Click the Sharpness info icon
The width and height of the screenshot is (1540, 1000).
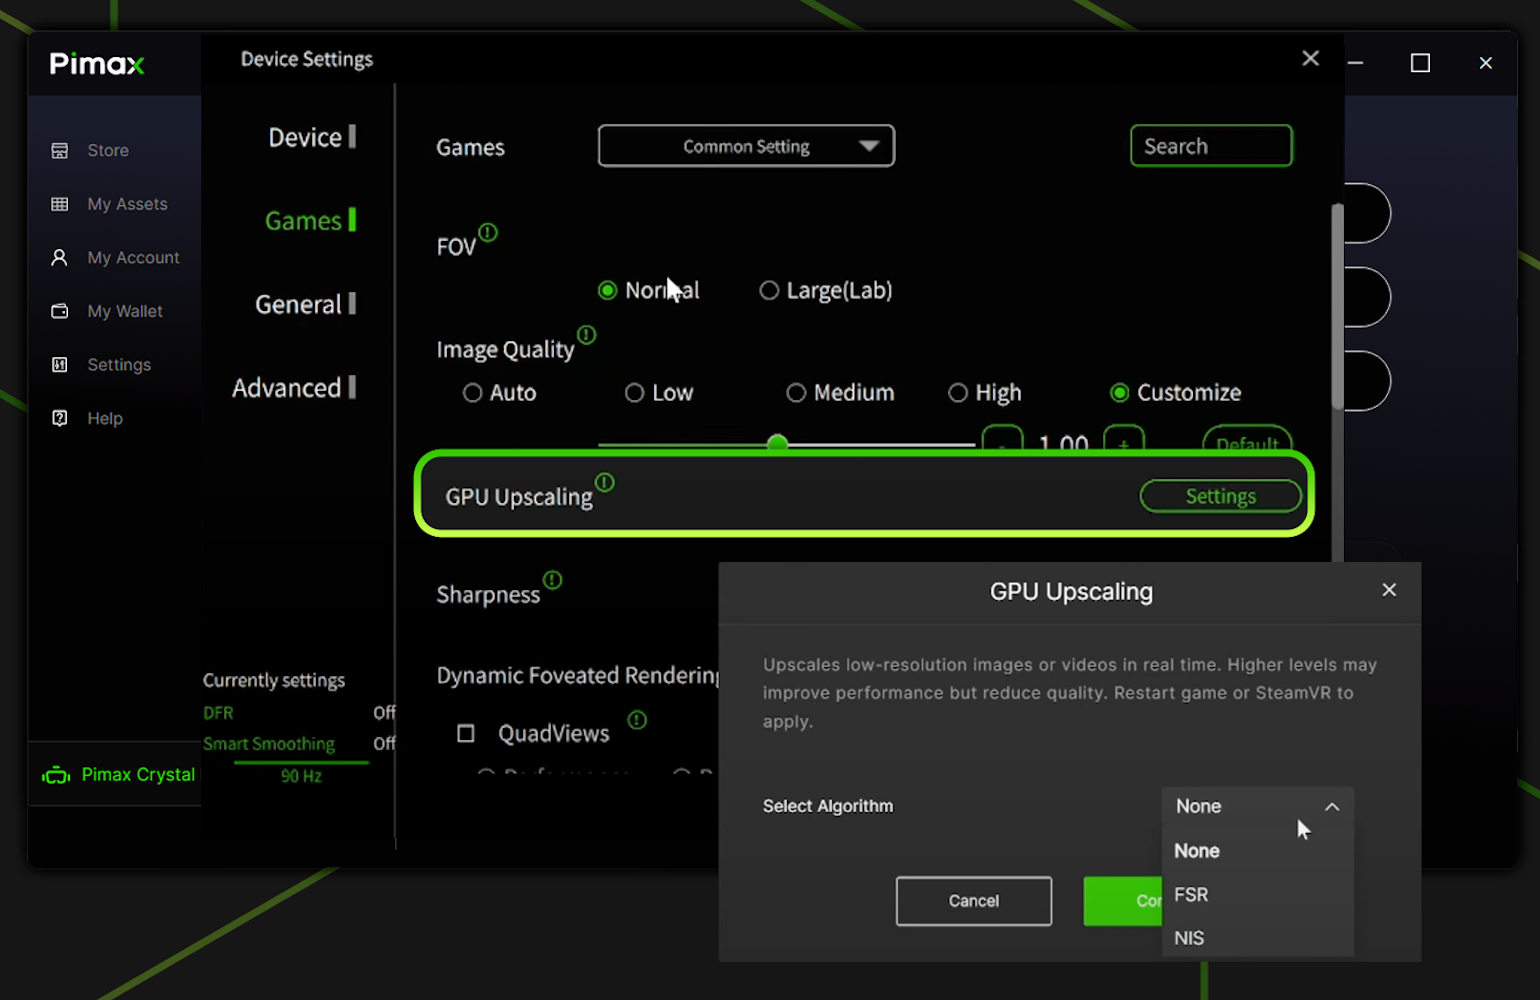coord(553,580)
